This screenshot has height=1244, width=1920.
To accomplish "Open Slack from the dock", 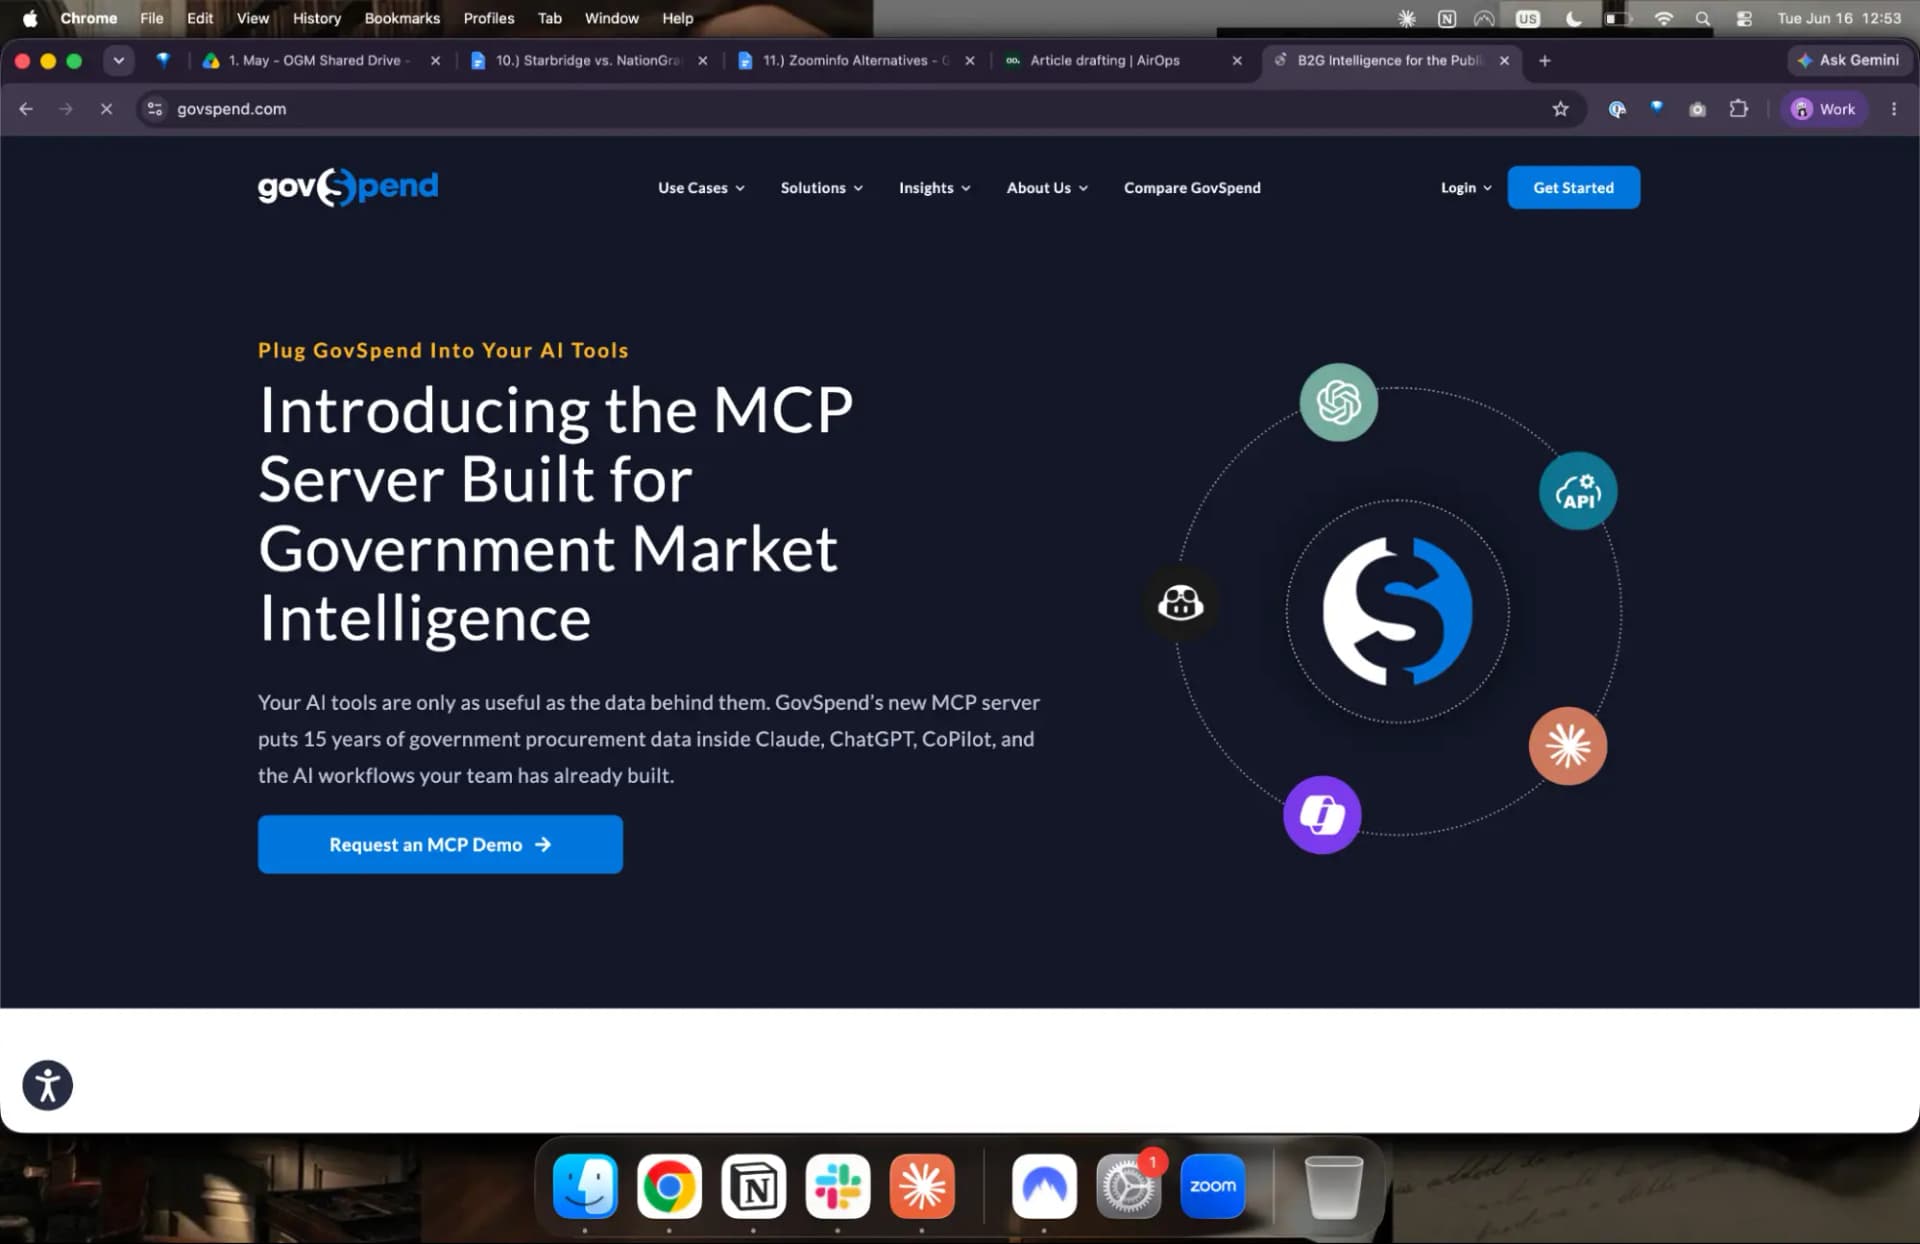I will click(837, 1186).
